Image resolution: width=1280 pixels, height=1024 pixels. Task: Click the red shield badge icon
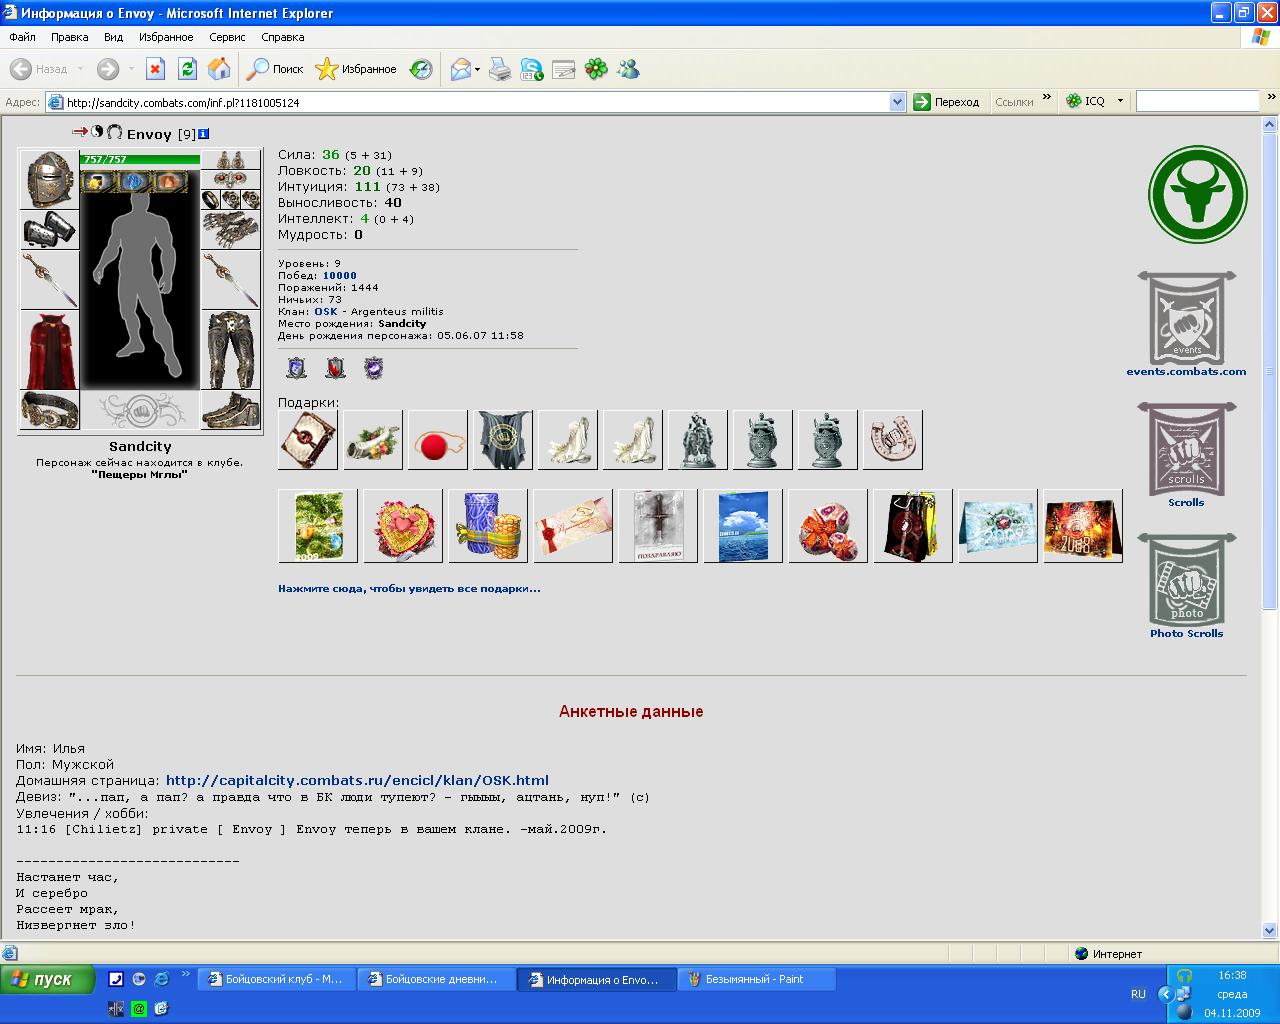[x=335, y=368]
